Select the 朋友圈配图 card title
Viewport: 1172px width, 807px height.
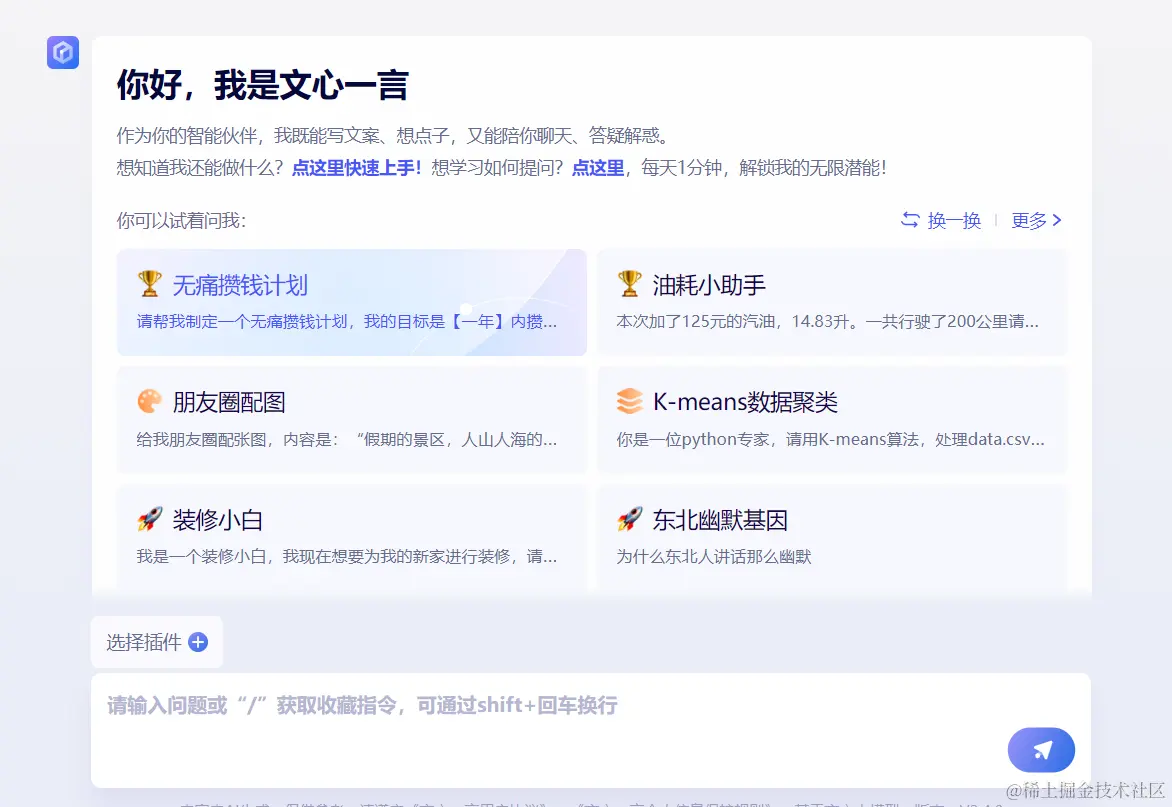(229, 402)
